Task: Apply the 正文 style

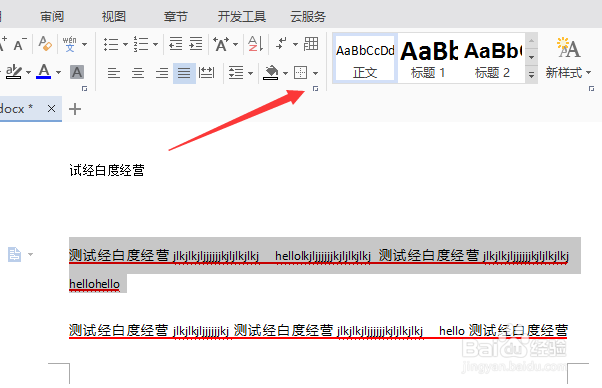Action: coord(365,59)
